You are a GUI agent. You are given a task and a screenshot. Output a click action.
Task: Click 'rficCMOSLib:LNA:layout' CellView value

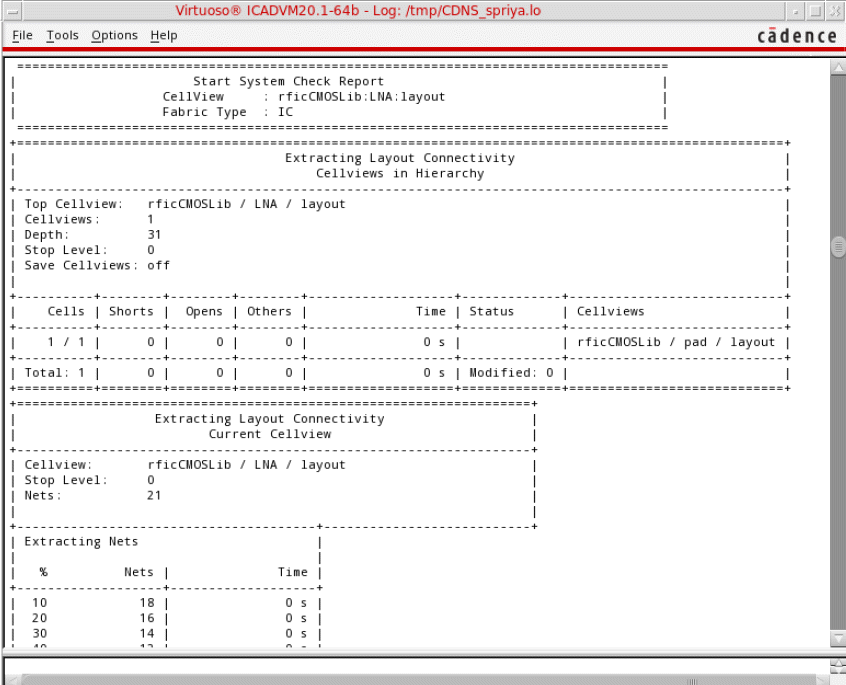(361, 97)
